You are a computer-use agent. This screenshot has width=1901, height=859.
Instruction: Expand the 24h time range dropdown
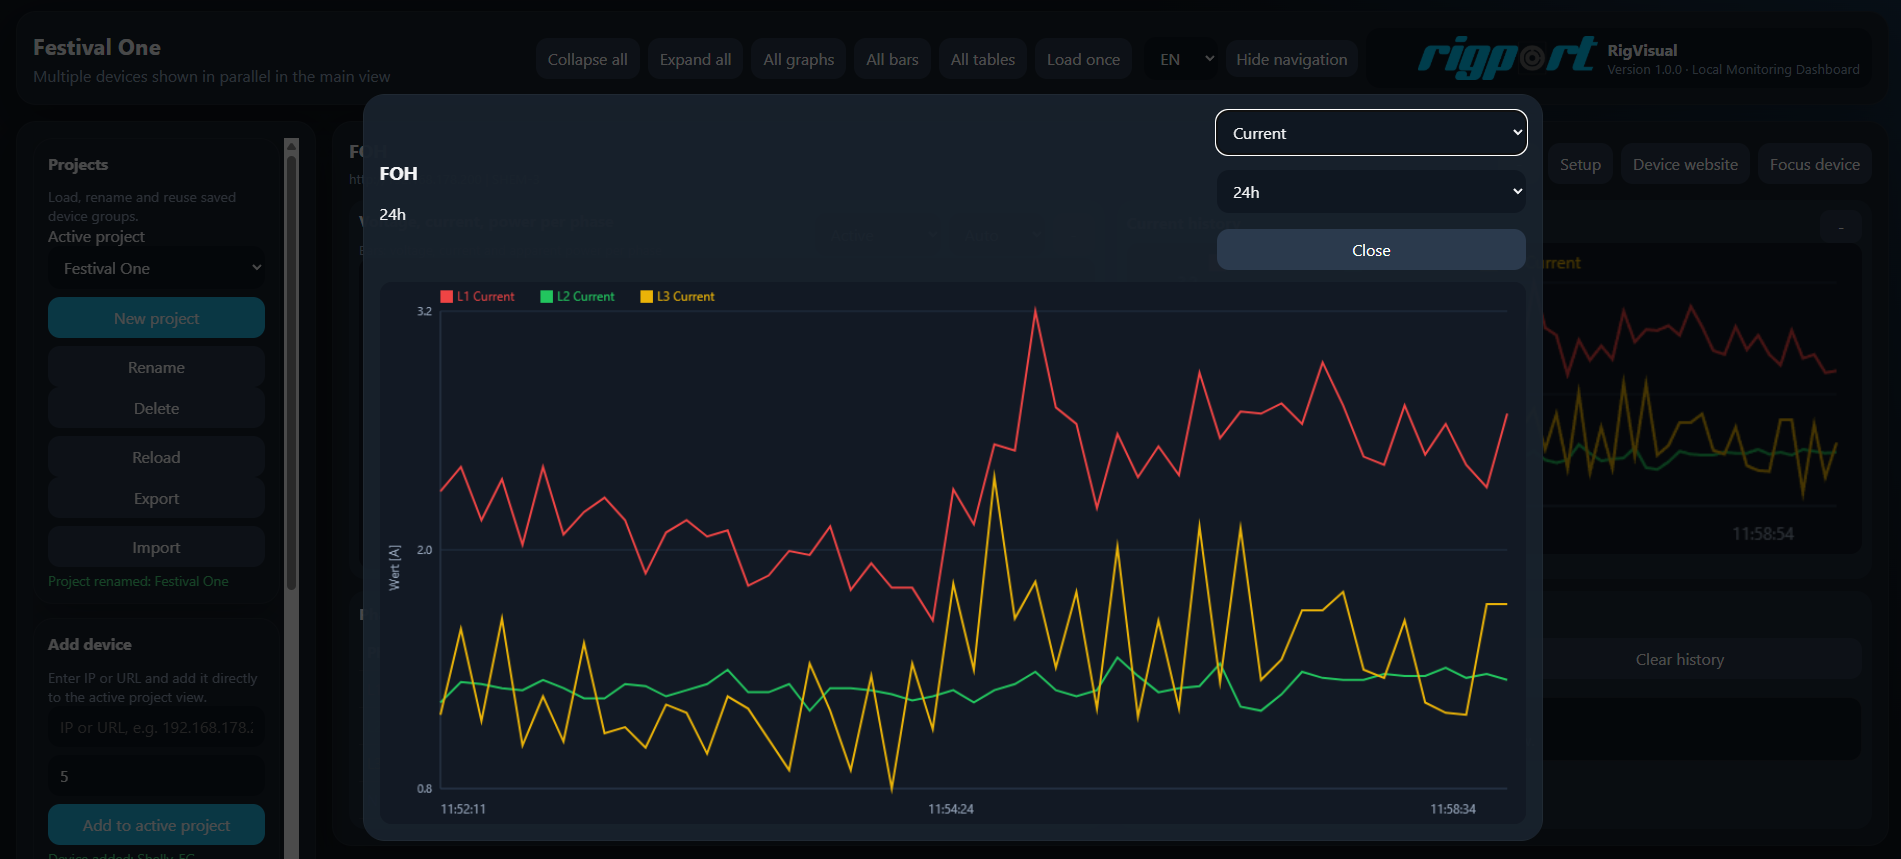click(1370, 192)
